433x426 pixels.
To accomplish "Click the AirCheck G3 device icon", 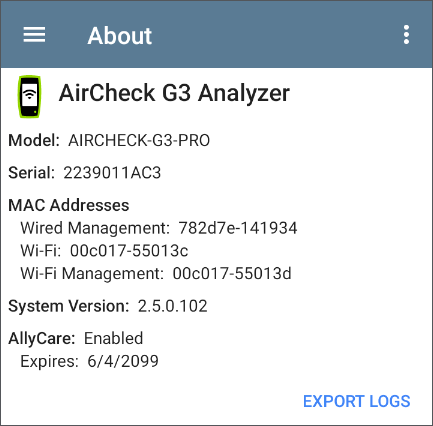I will click(30, 96).
